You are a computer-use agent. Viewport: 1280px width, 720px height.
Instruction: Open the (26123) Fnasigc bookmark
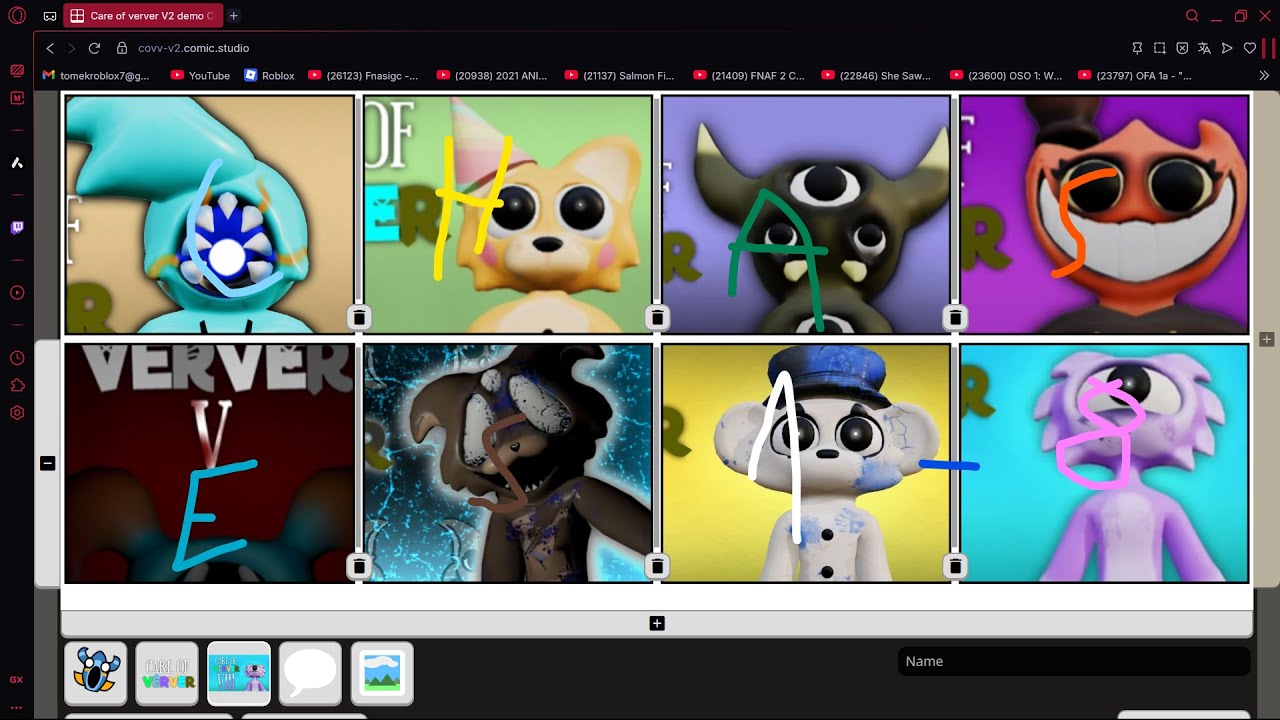click(363, 75)
